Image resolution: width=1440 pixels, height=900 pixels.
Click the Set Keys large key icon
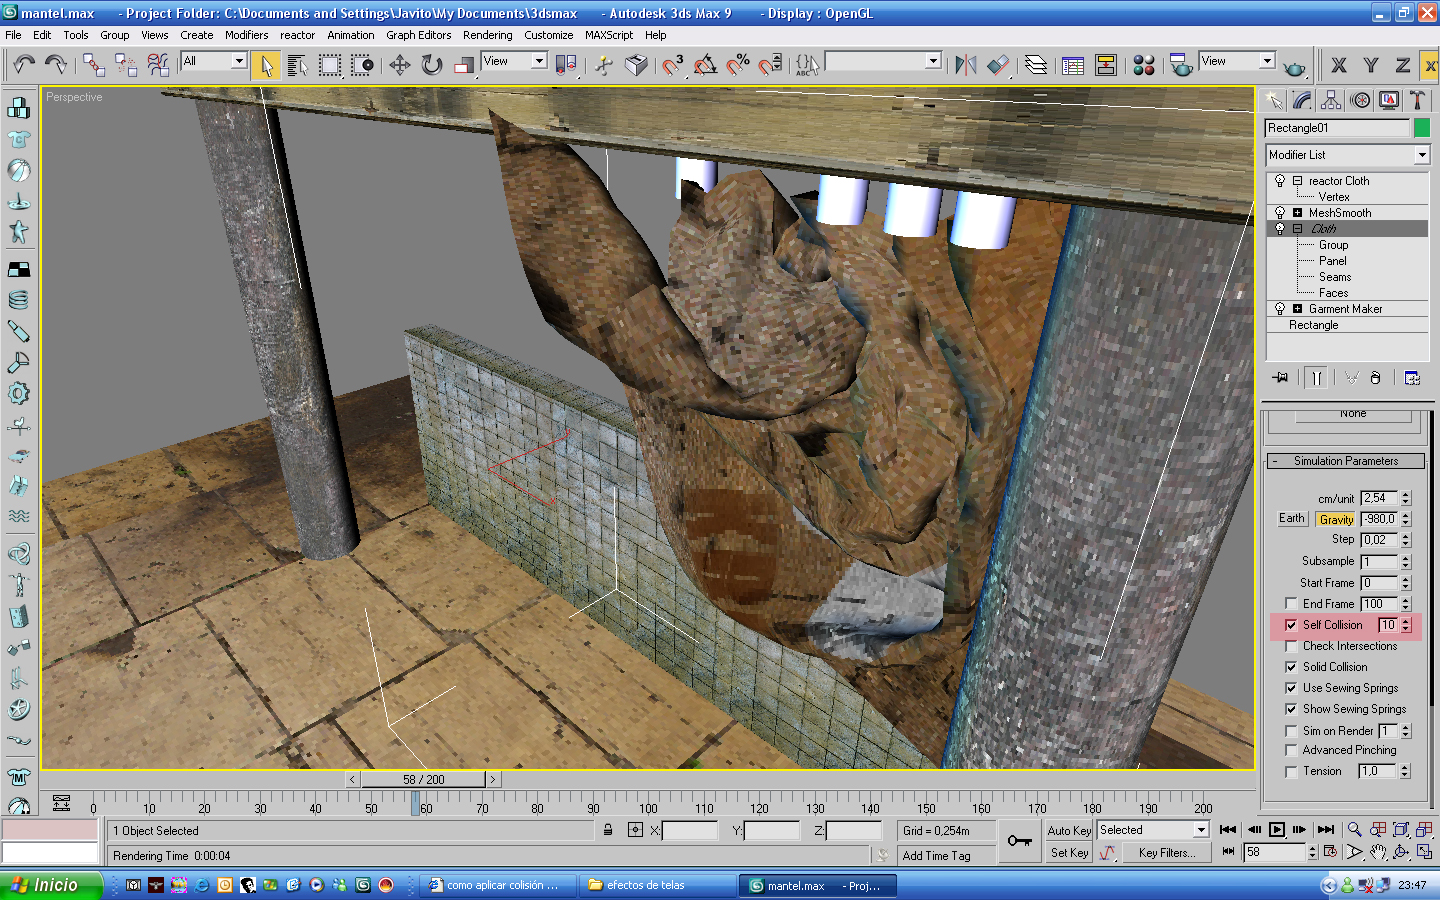click(x=1020, y=841)
